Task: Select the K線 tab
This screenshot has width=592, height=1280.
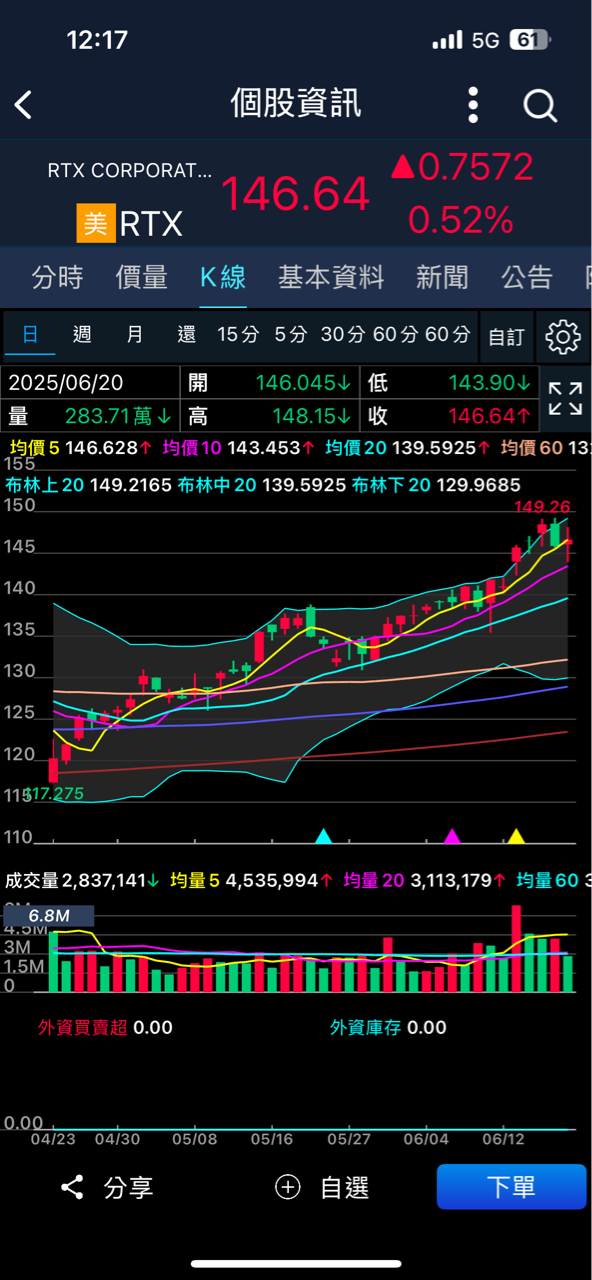Action: [222, 277]
